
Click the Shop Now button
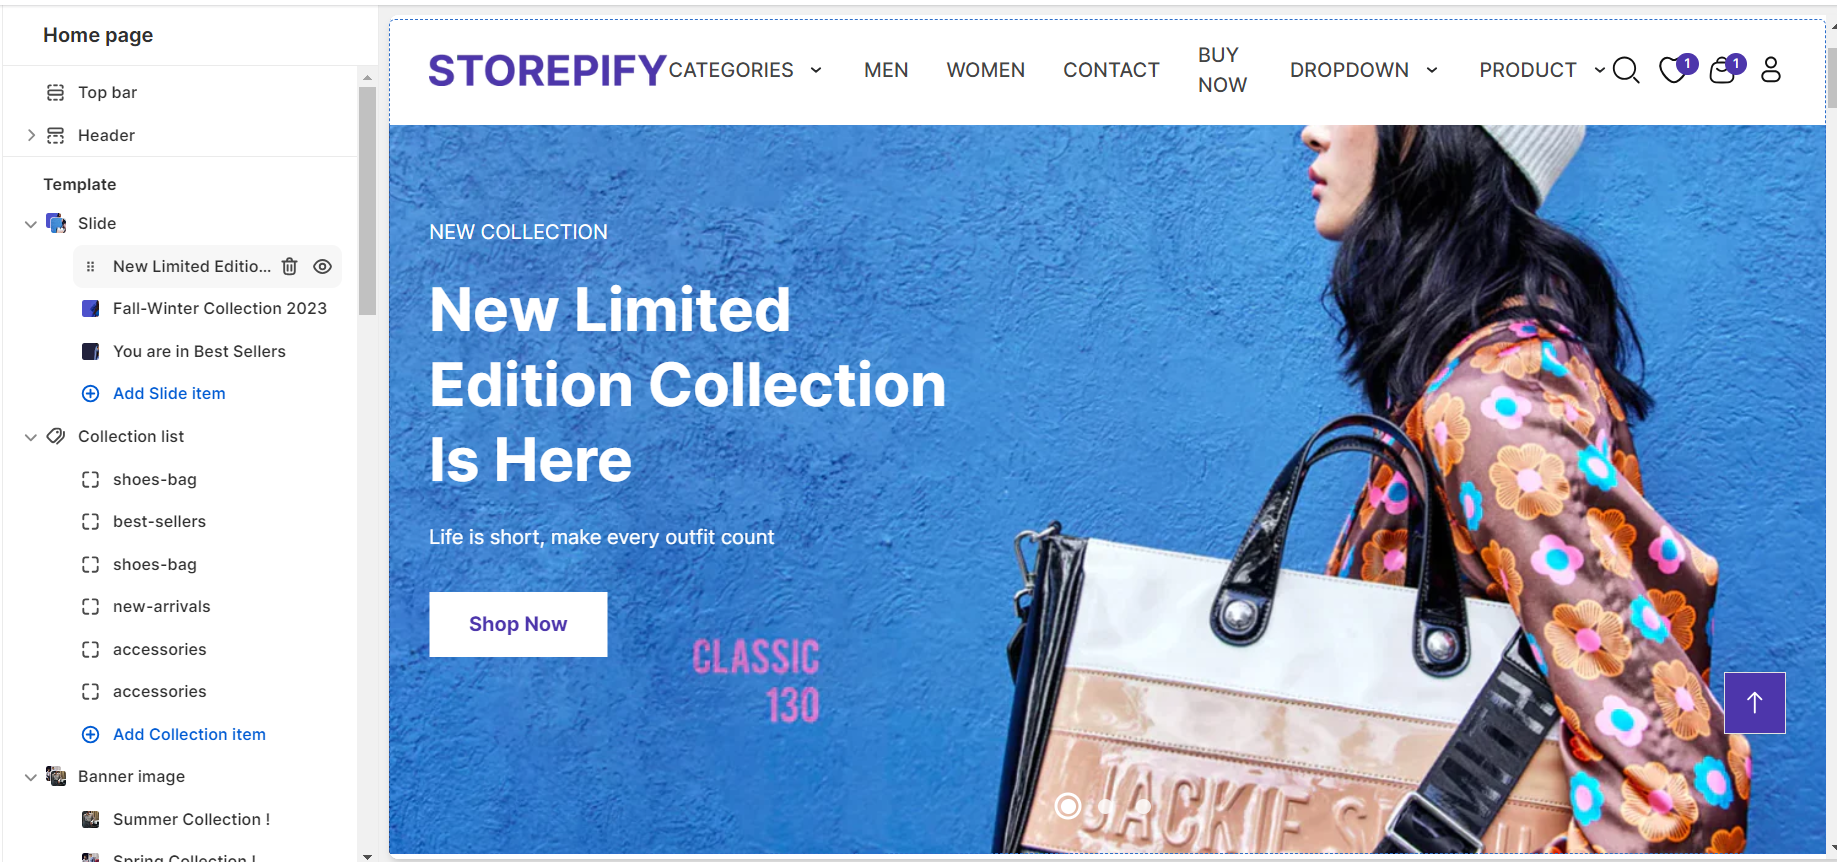[x=518, y=624]
